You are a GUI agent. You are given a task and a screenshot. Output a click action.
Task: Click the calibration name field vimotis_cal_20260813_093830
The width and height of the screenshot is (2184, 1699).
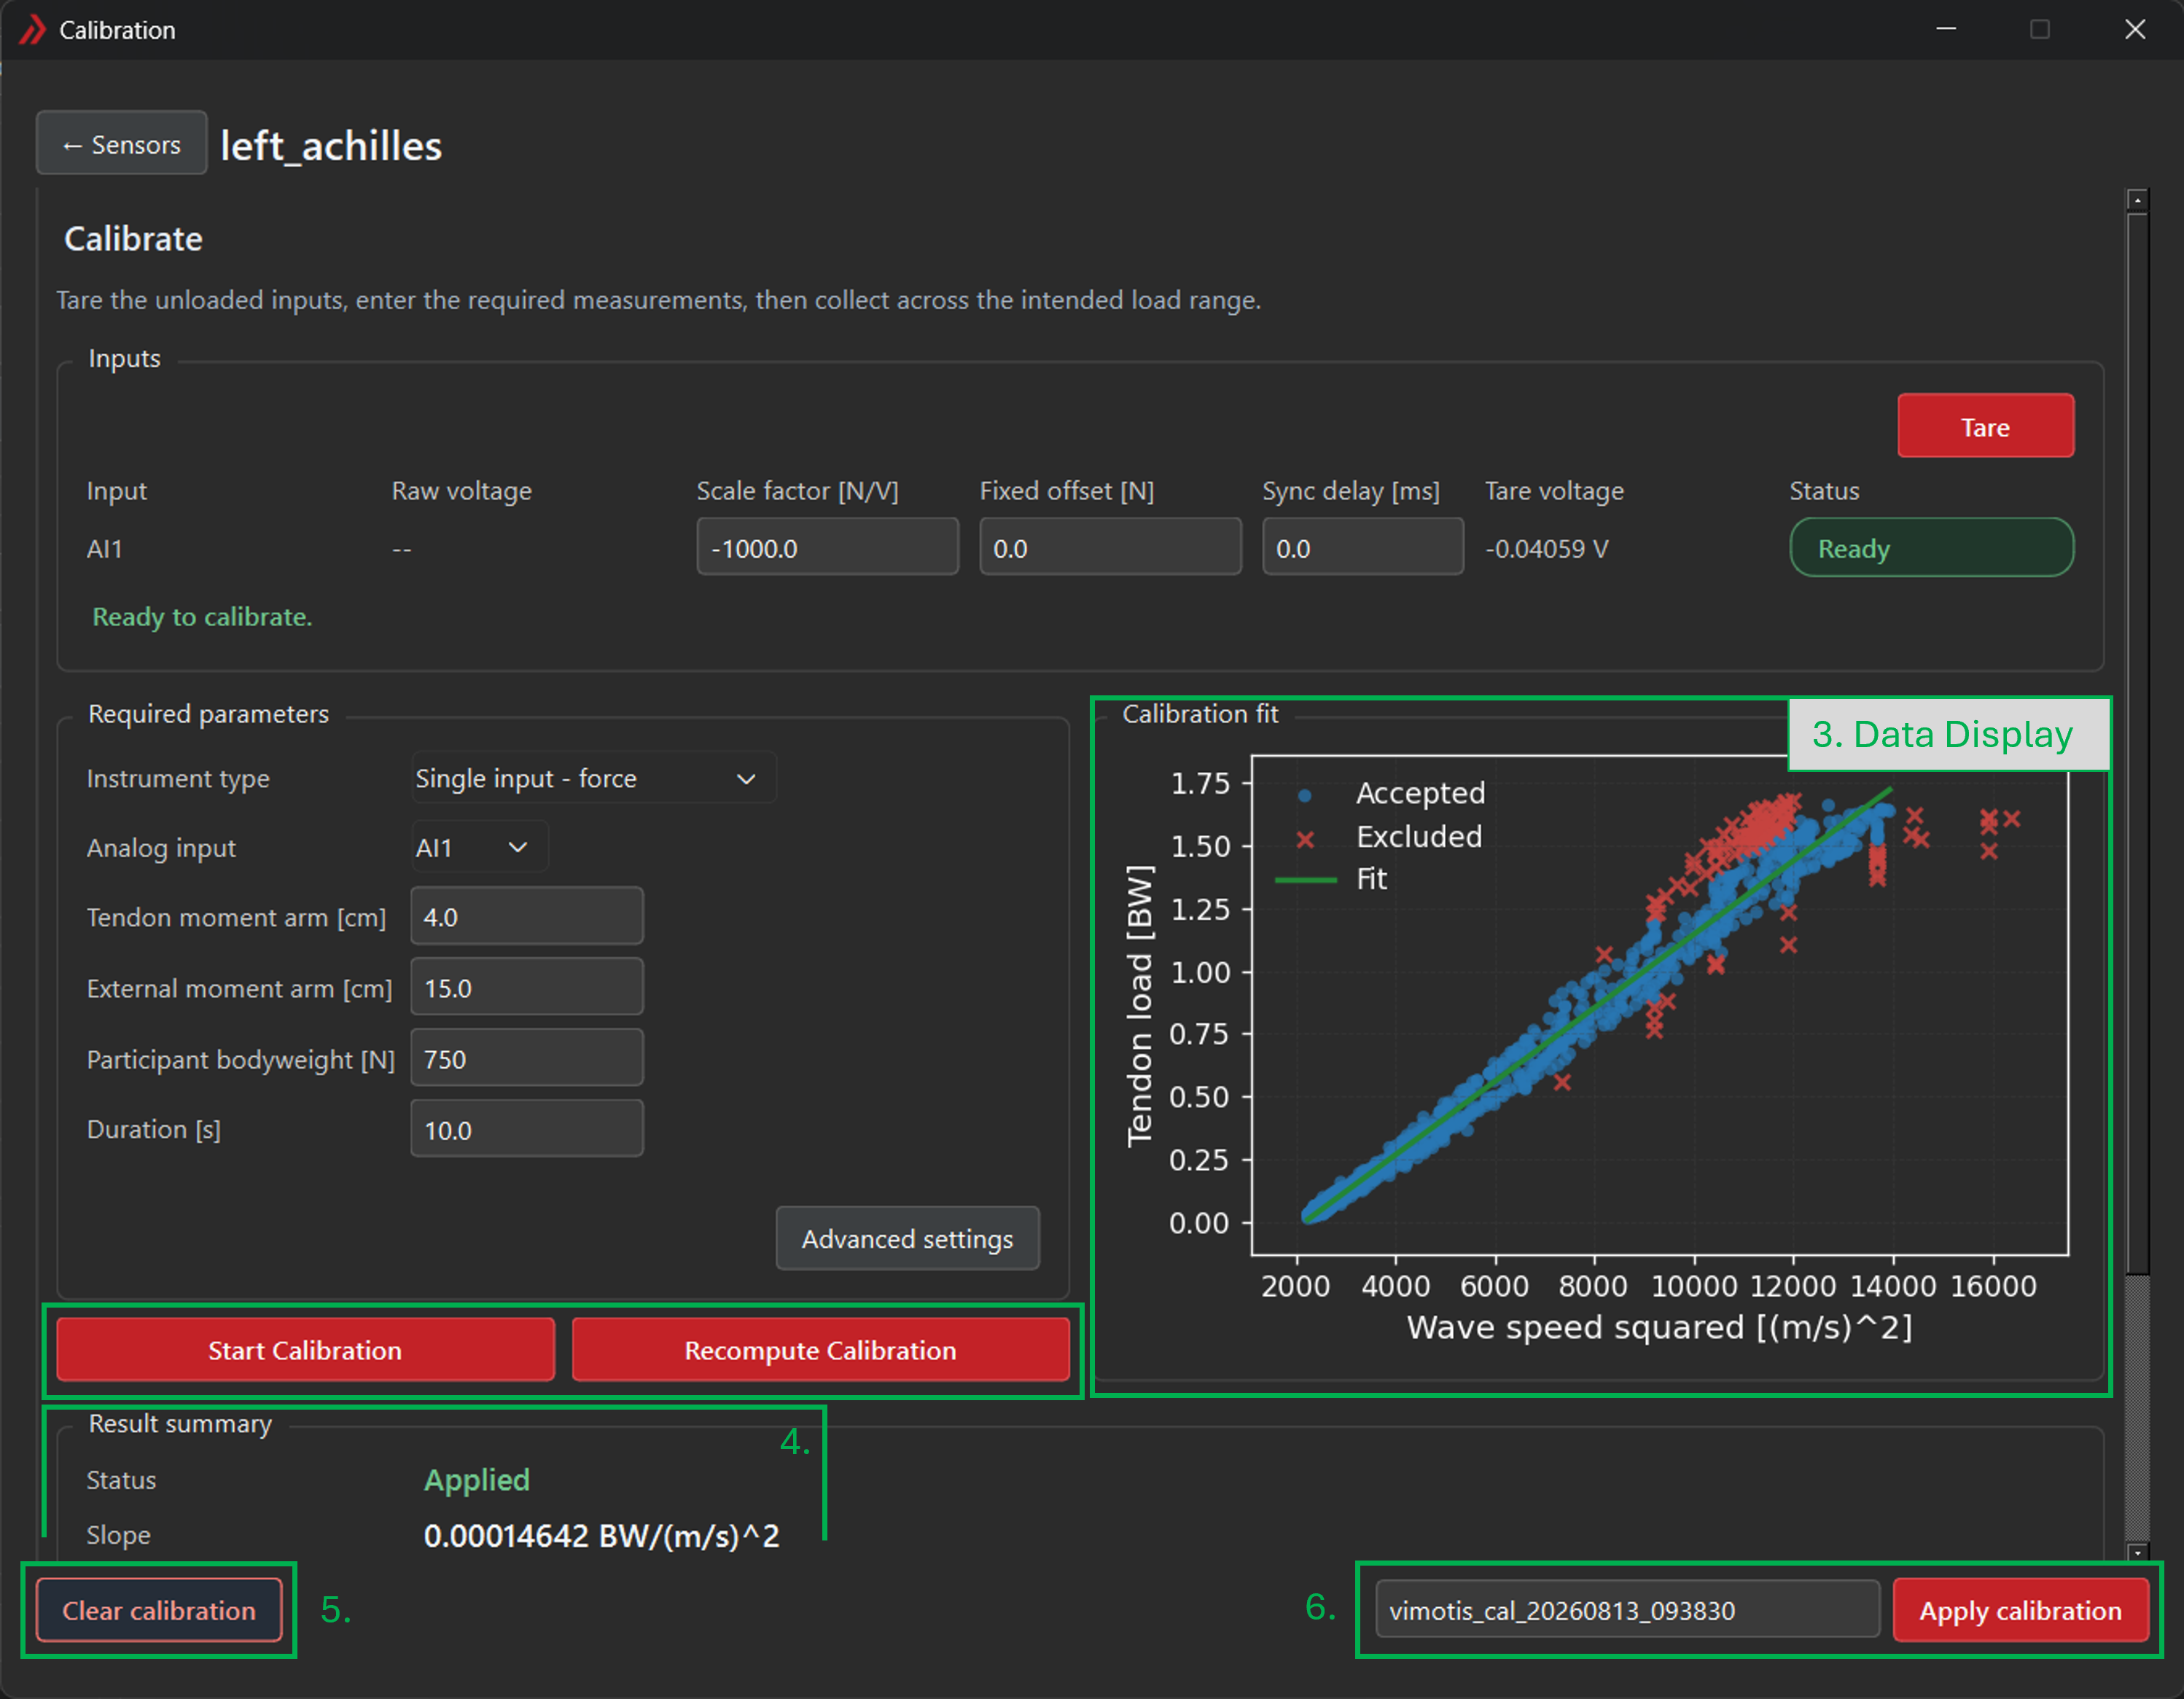(x=1627, y=1610)
